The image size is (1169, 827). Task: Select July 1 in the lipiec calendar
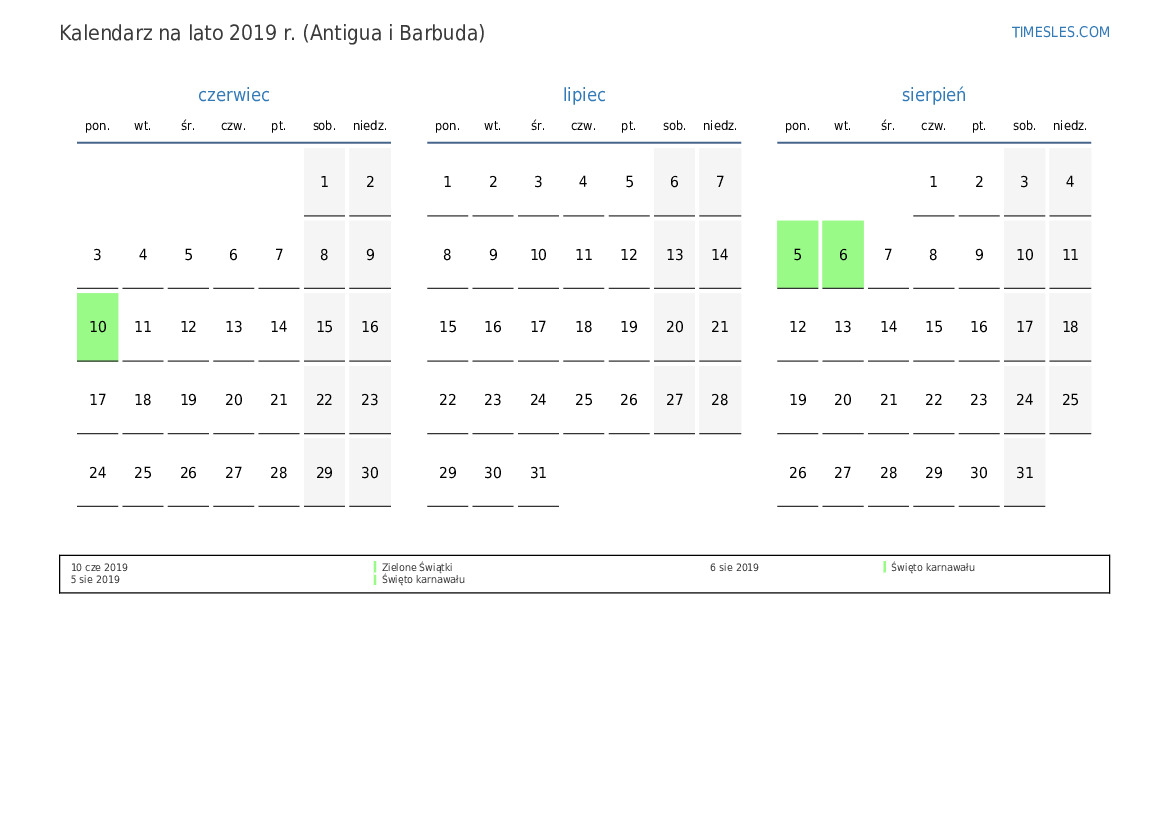[x=447, y=182]
